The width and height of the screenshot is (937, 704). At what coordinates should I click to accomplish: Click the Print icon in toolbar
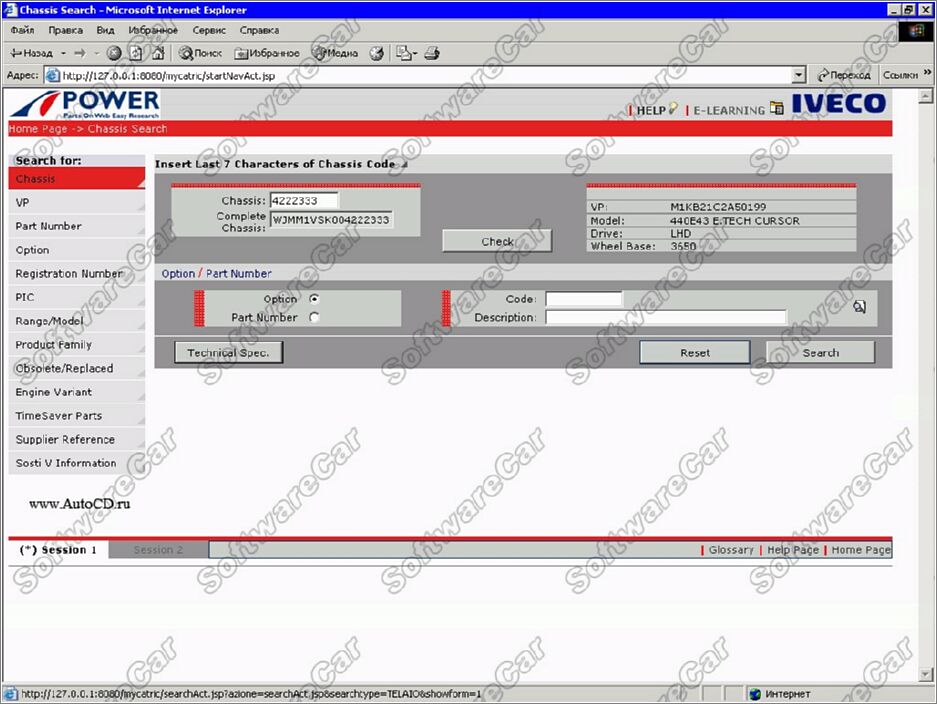tap(432, 53)
